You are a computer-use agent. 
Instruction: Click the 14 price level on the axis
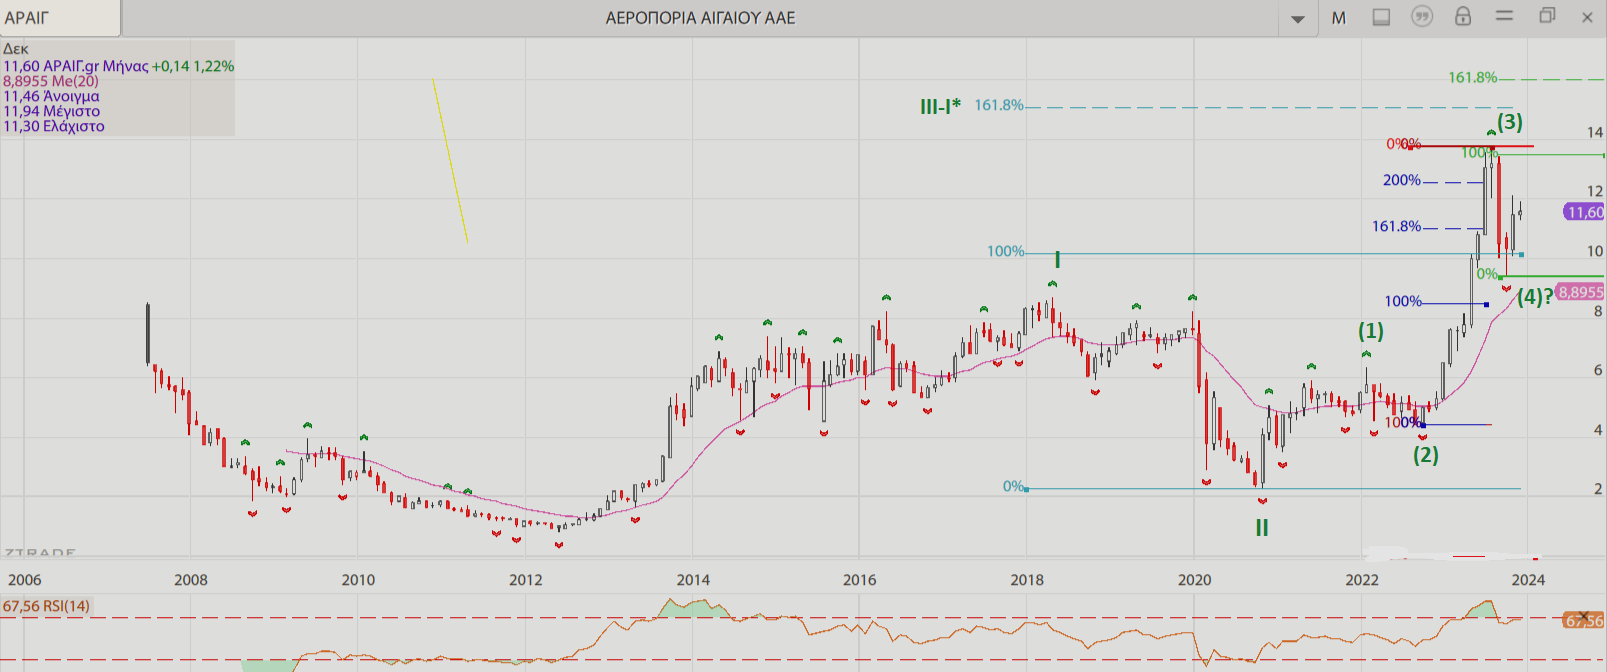pyautogui.click(x=1595, y=132)
